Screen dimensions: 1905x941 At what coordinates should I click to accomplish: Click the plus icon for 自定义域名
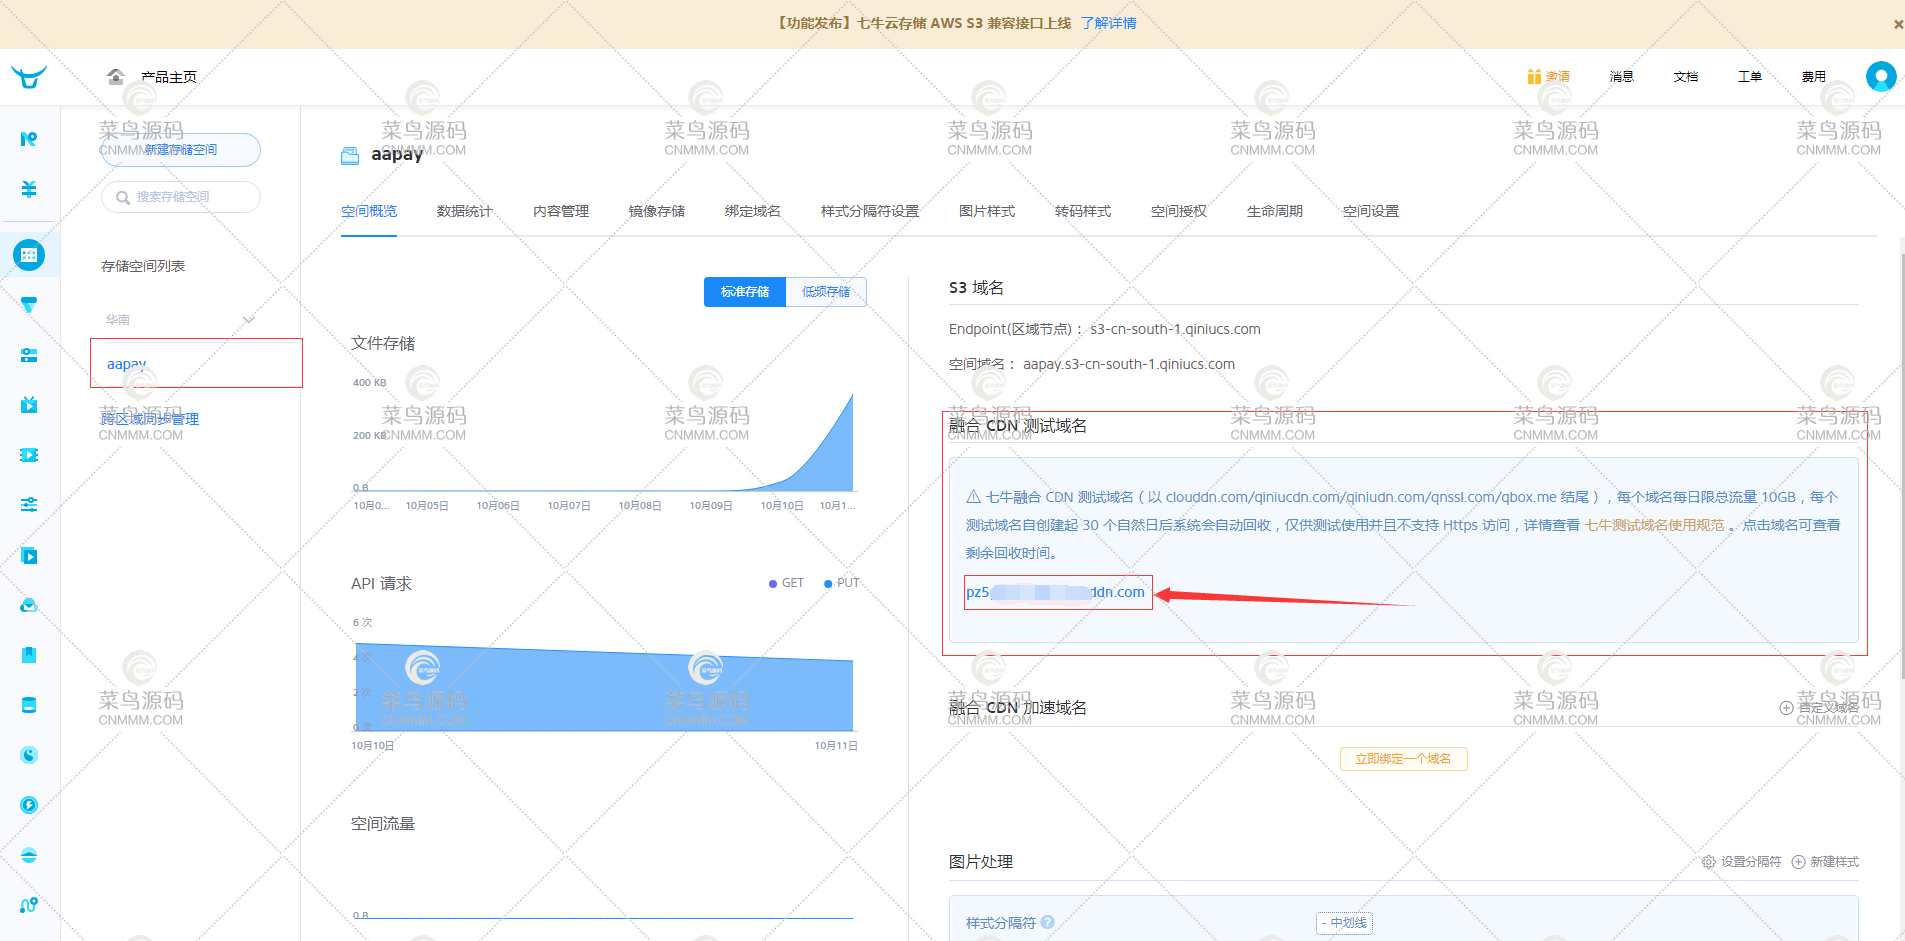coord(1786,708)
